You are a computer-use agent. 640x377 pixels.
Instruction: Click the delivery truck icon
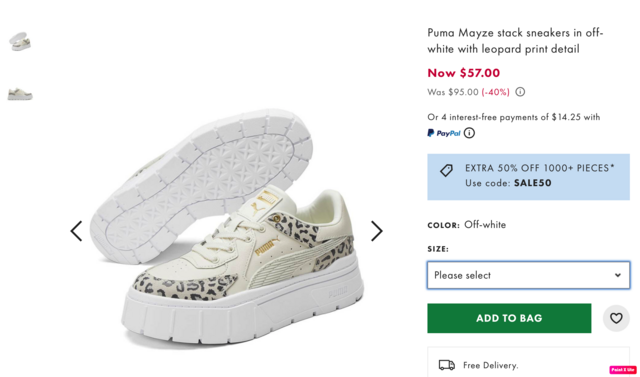coord(447,365)
